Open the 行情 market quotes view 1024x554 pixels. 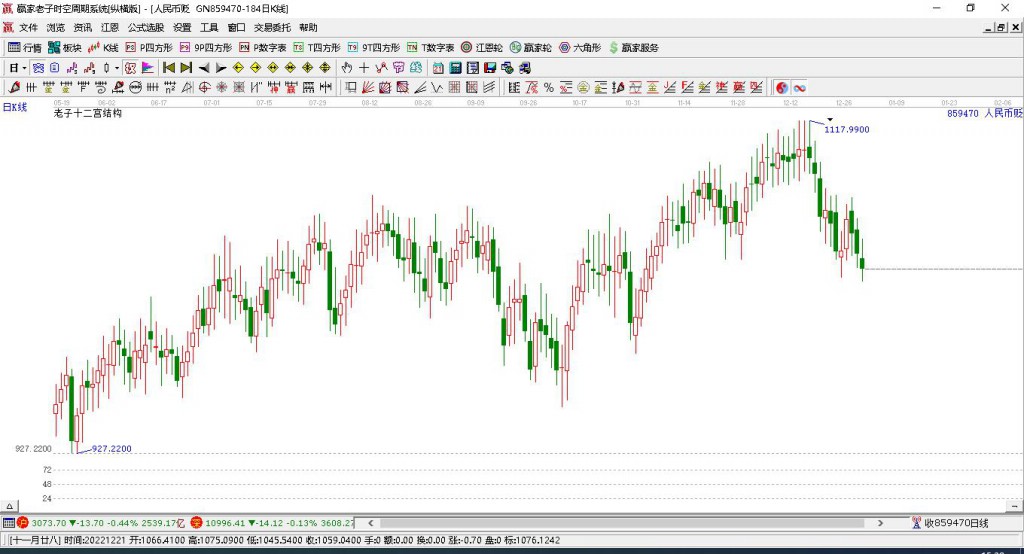(25, 48)
